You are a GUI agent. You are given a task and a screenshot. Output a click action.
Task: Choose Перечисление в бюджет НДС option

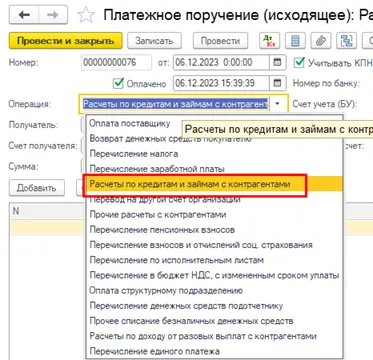point(215,275)
